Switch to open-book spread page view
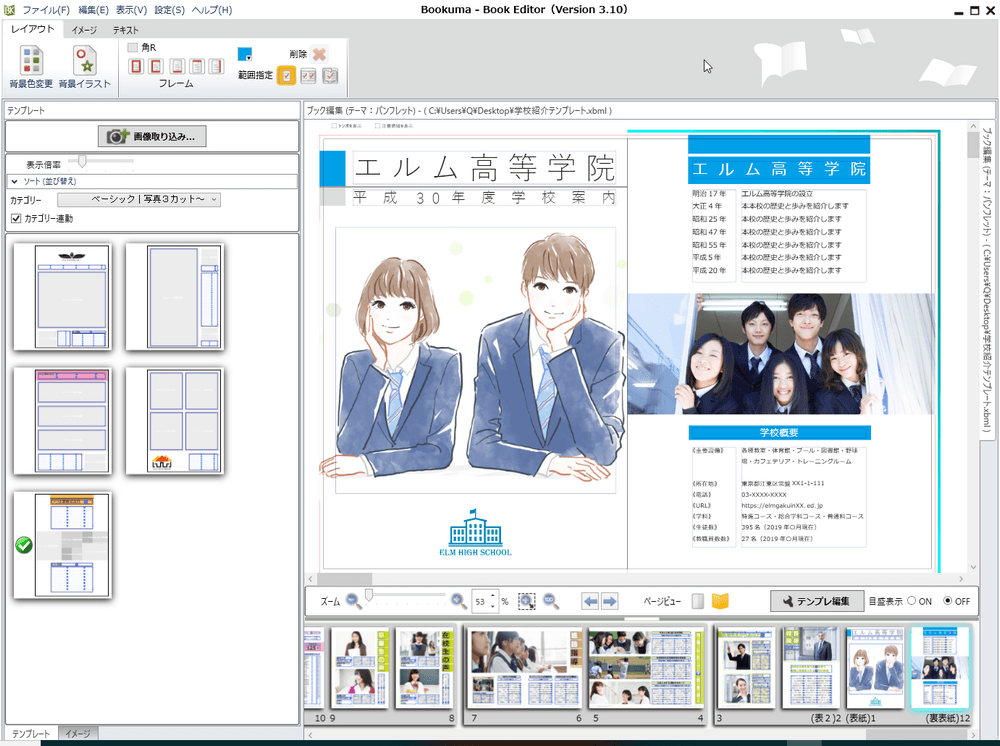 720,601
